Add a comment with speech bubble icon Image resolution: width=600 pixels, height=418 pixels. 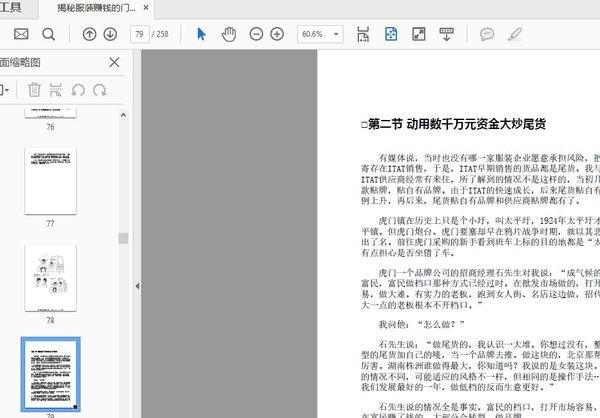tap(487, 34)
